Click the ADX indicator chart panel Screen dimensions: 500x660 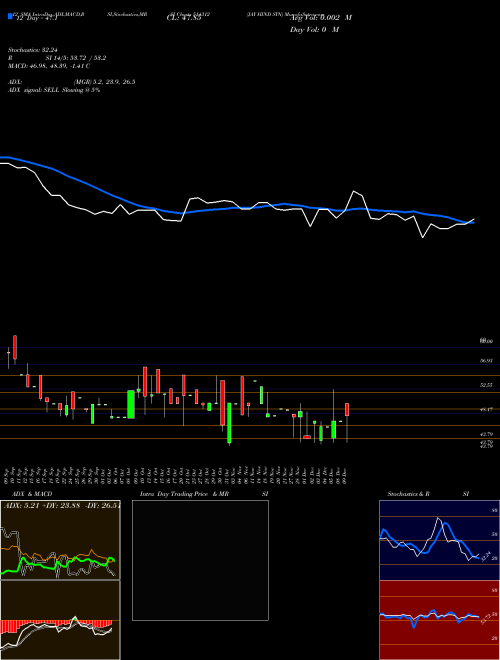pos(60,540)
